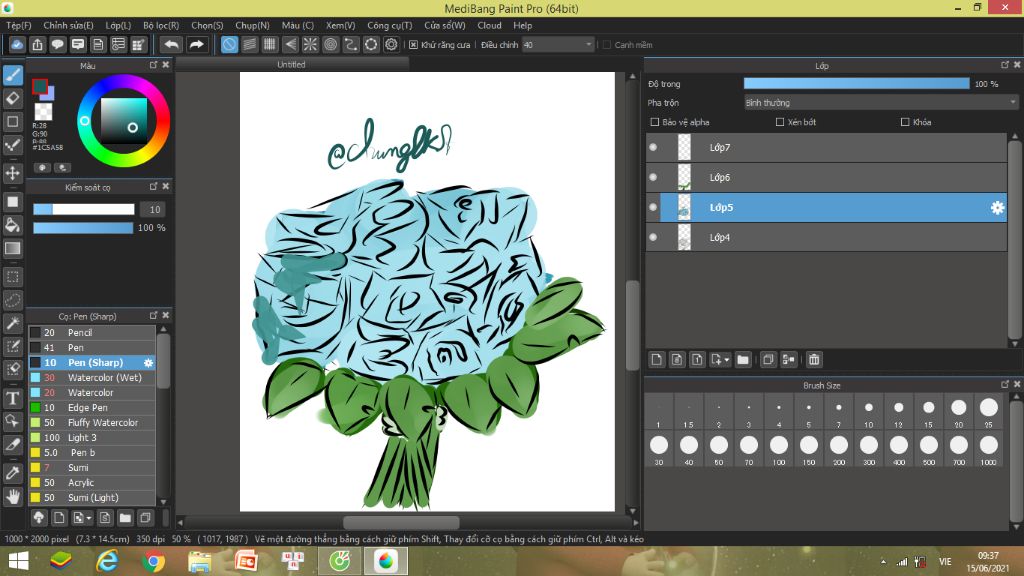Choose brush size 1000 preset

click(x=989, y=449)
